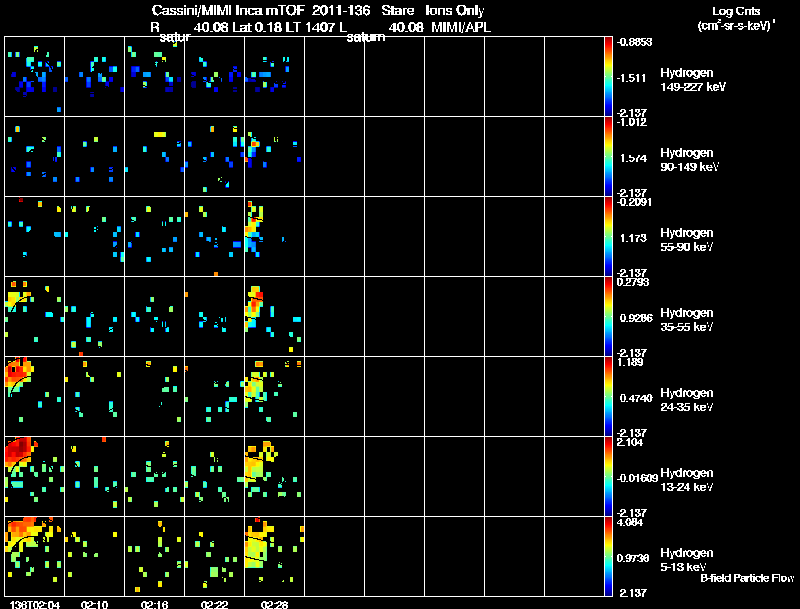Click the 1.173 color scale value

pyautogui.click(x=633, y=238)
